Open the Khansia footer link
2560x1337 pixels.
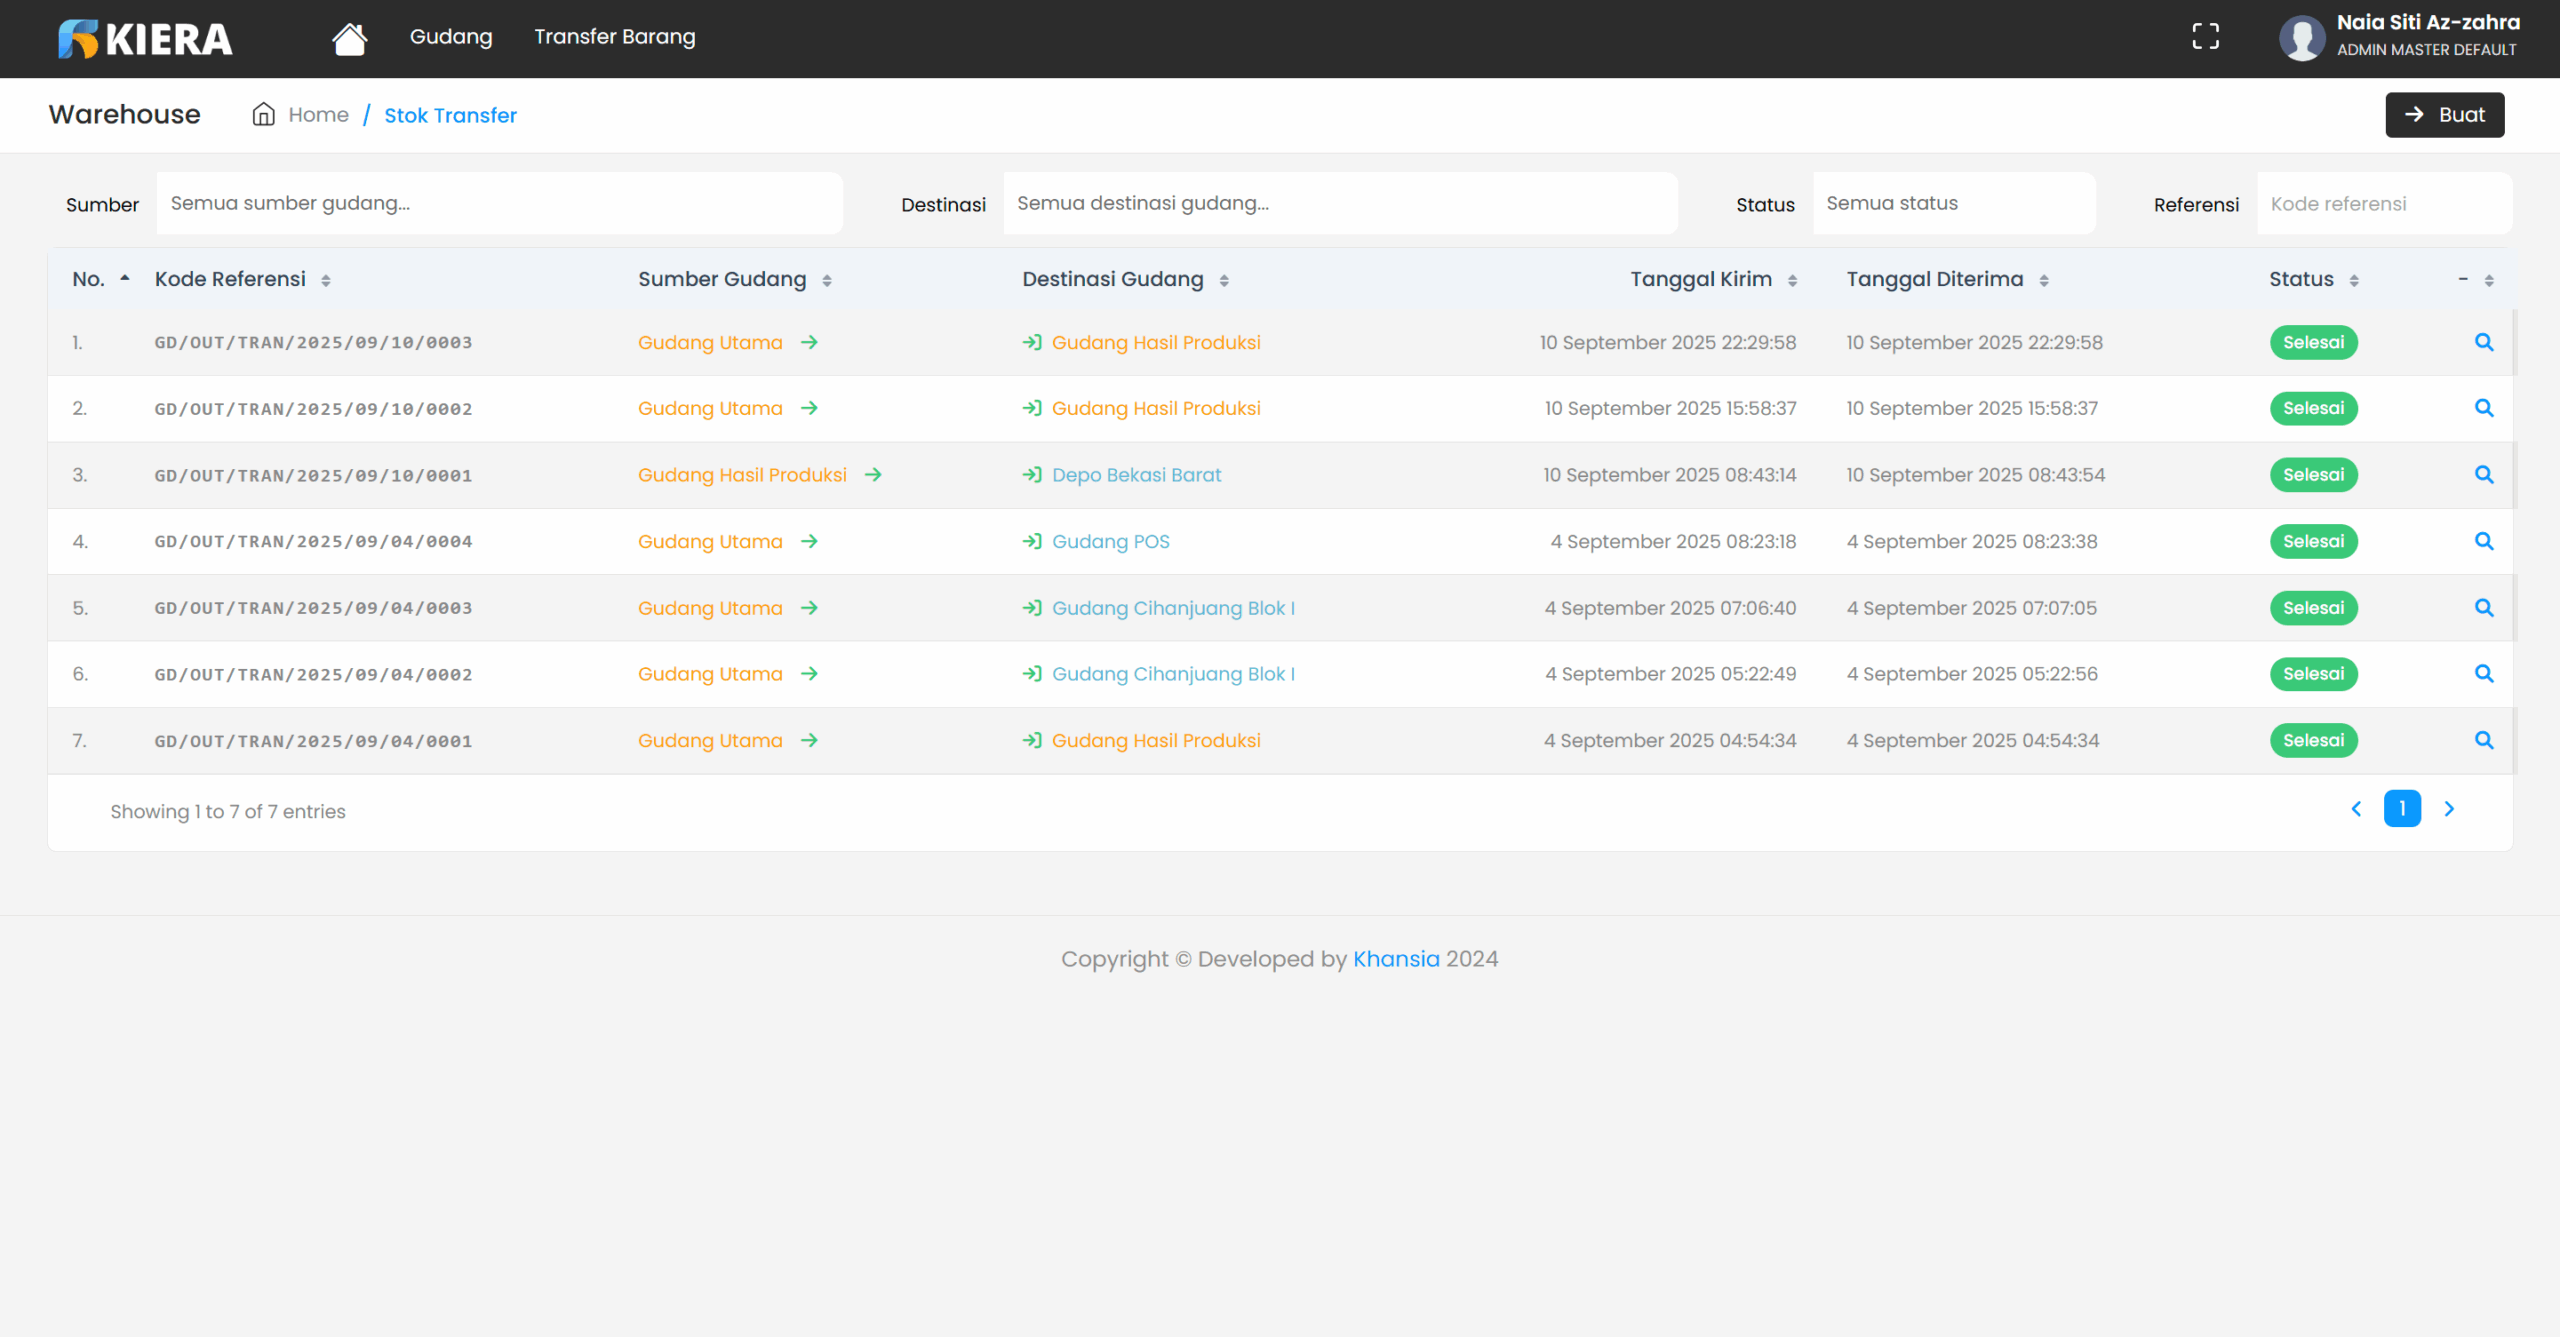coord(1395,959)
